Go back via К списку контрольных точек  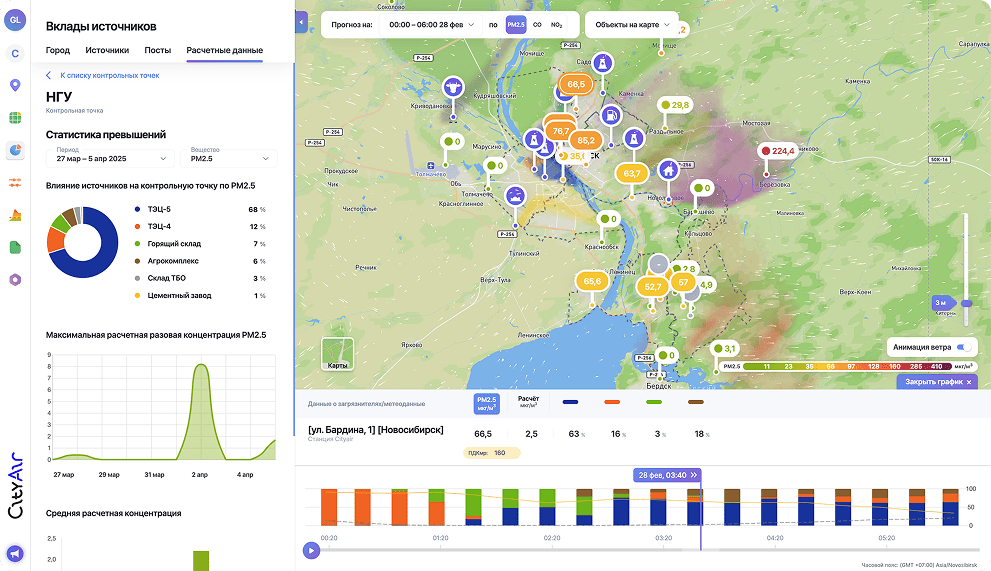click(102, 75)
